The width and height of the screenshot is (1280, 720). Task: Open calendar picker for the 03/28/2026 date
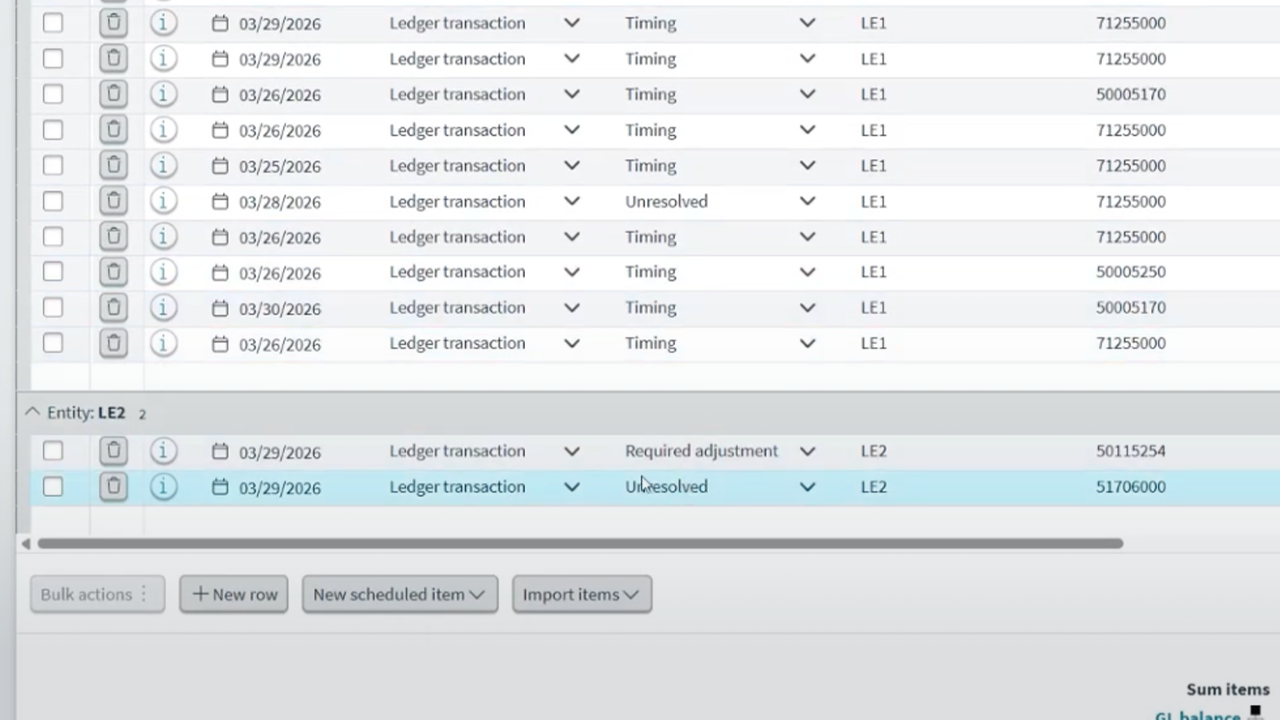point(220,202)
